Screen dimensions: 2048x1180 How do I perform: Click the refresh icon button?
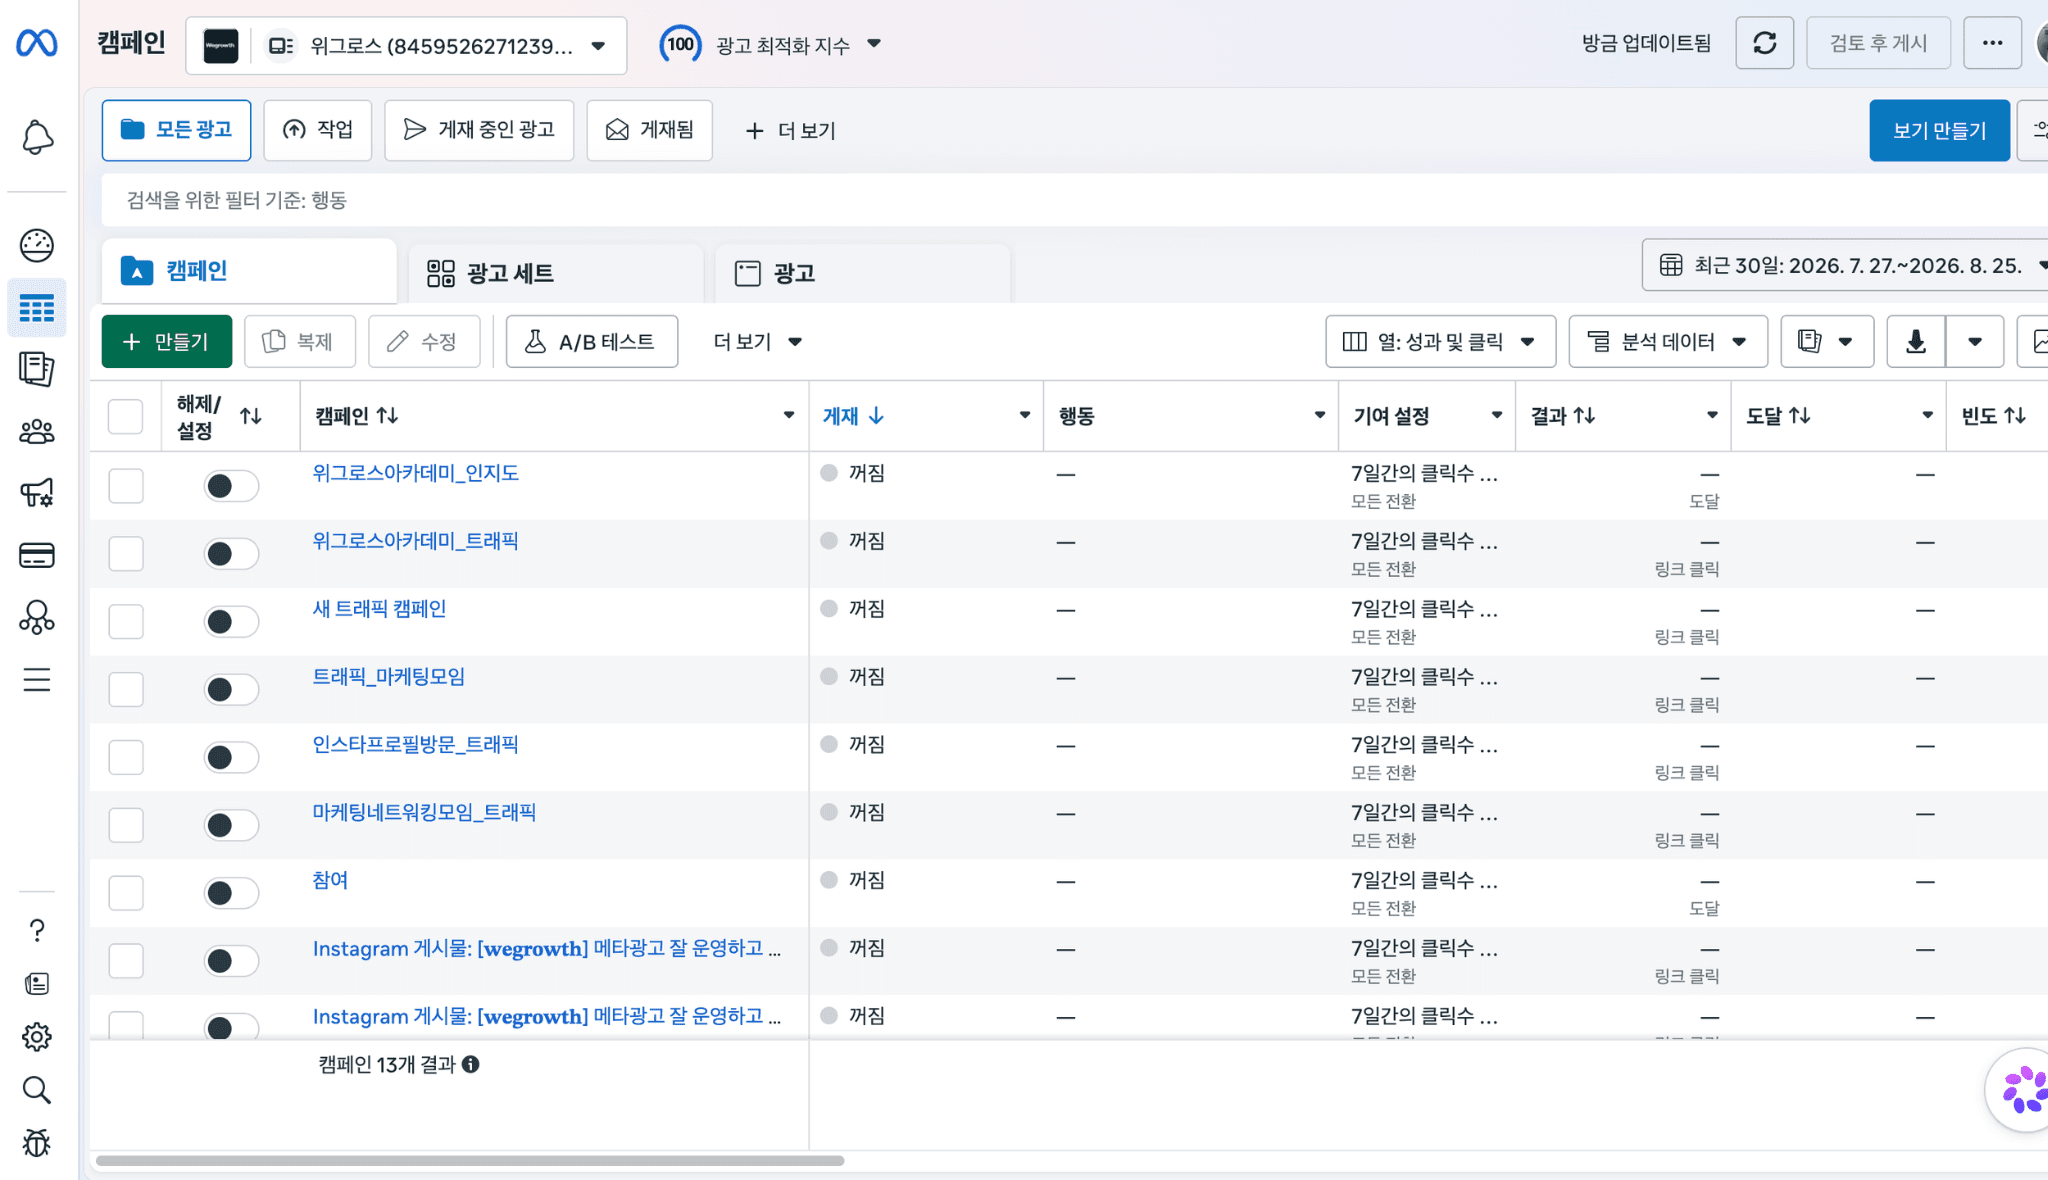coord(1764,43)
